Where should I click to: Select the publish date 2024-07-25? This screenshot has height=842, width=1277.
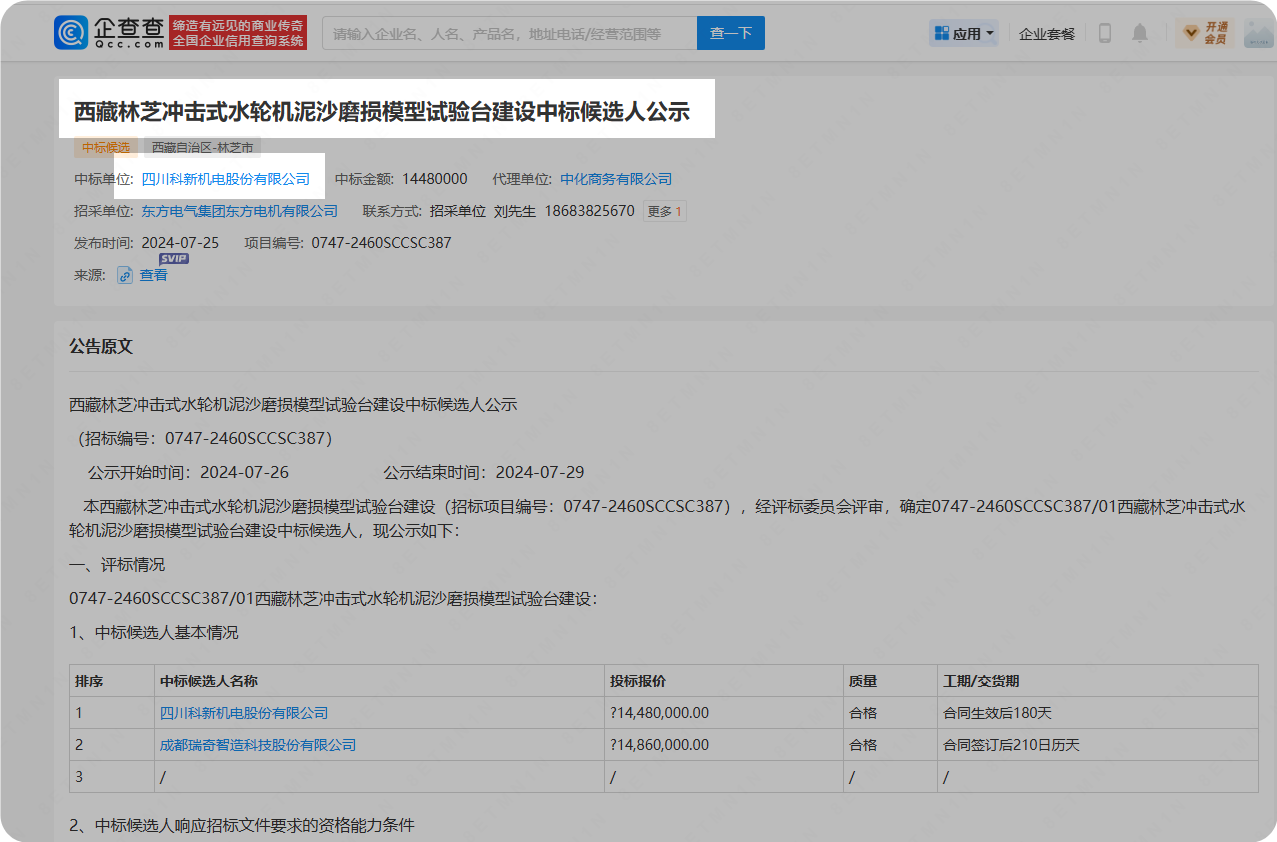point(180,243)
